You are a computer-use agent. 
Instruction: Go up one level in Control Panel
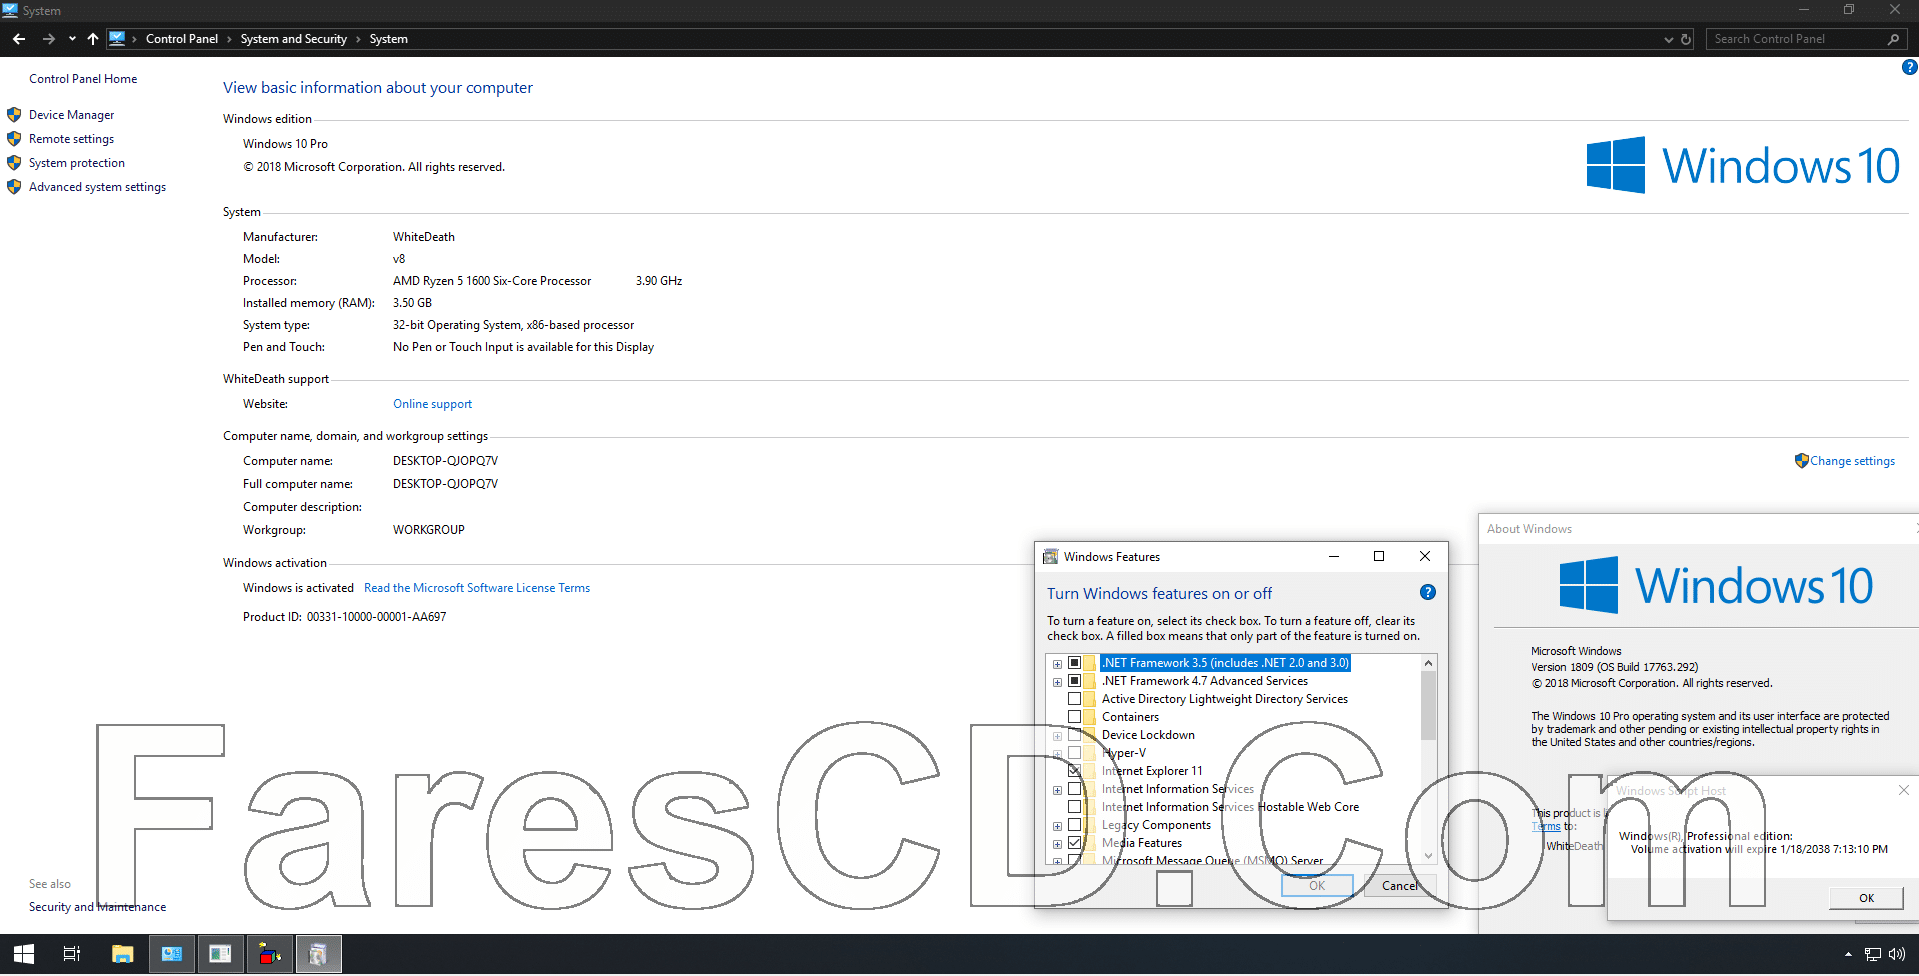point(93,39)
